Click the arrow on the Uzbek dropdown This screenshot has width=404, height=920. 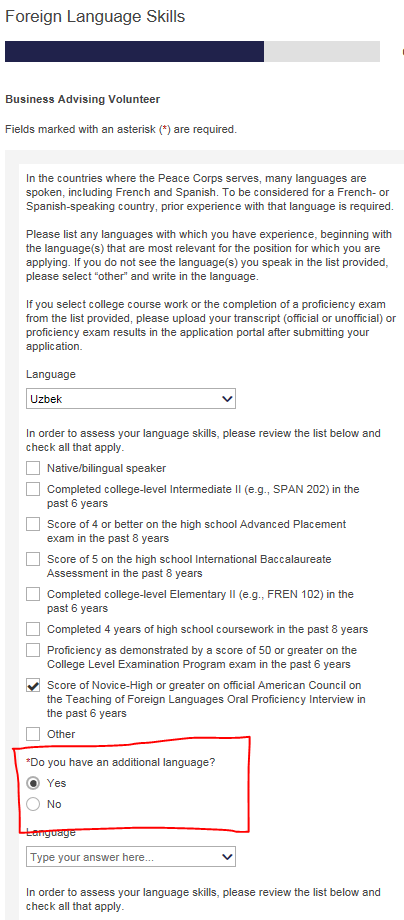point(228,399)
